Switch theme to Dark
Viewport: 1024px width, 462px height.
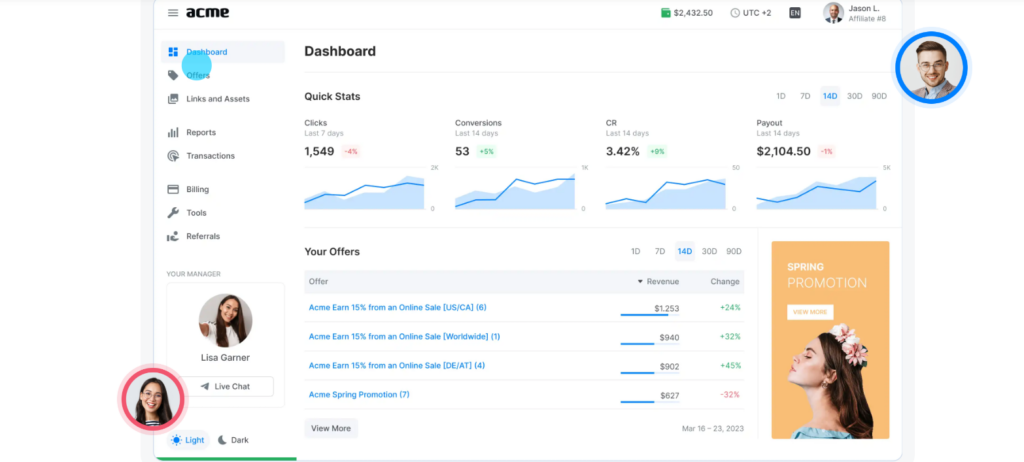[233, 440]
